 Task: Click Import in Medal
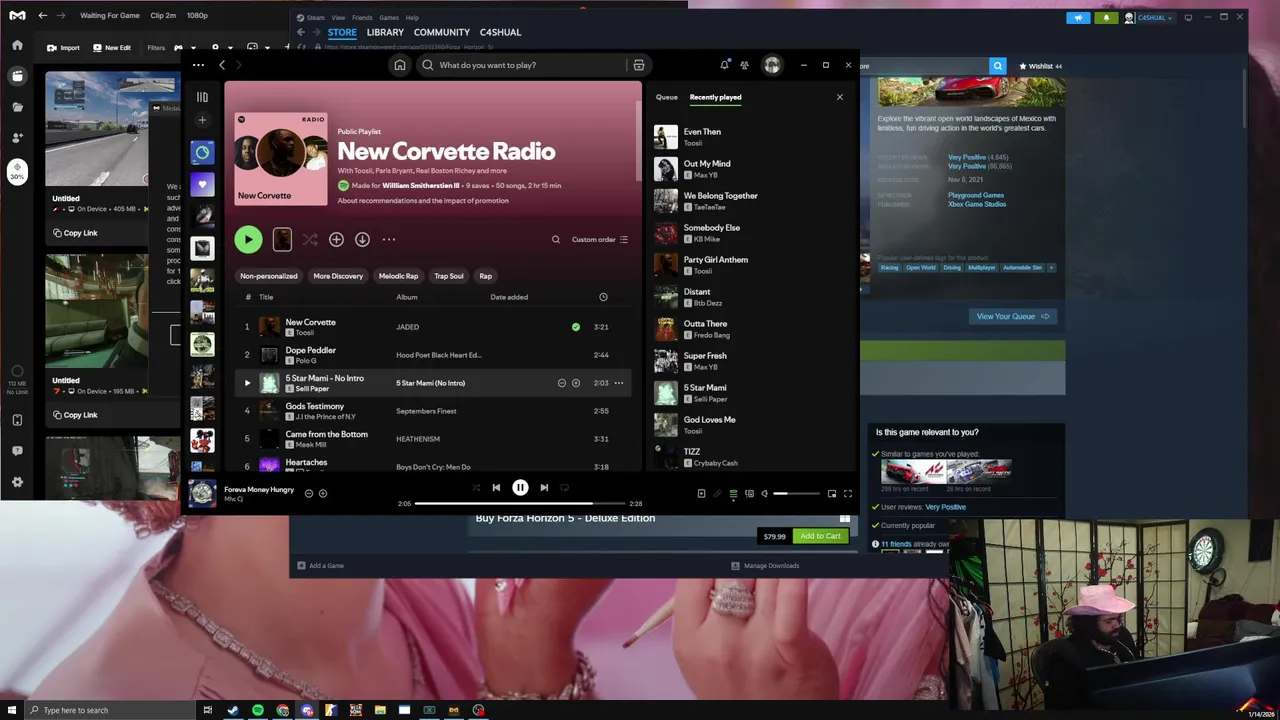pos(63,47)
